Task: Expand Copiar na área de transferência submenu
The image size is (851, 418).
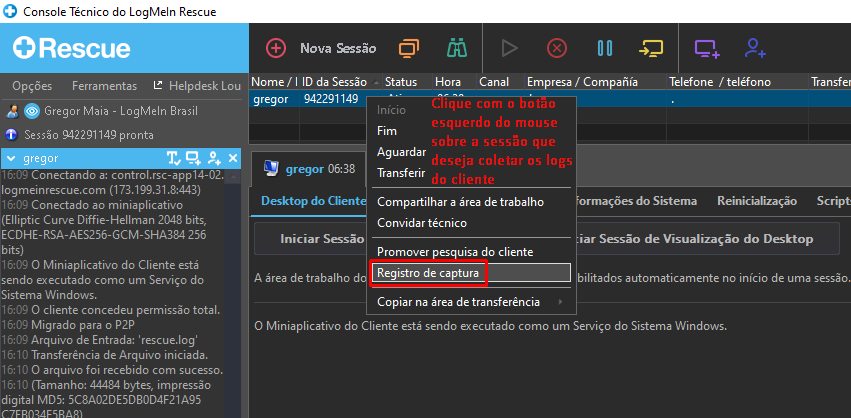Action: (x=470, y=302)
